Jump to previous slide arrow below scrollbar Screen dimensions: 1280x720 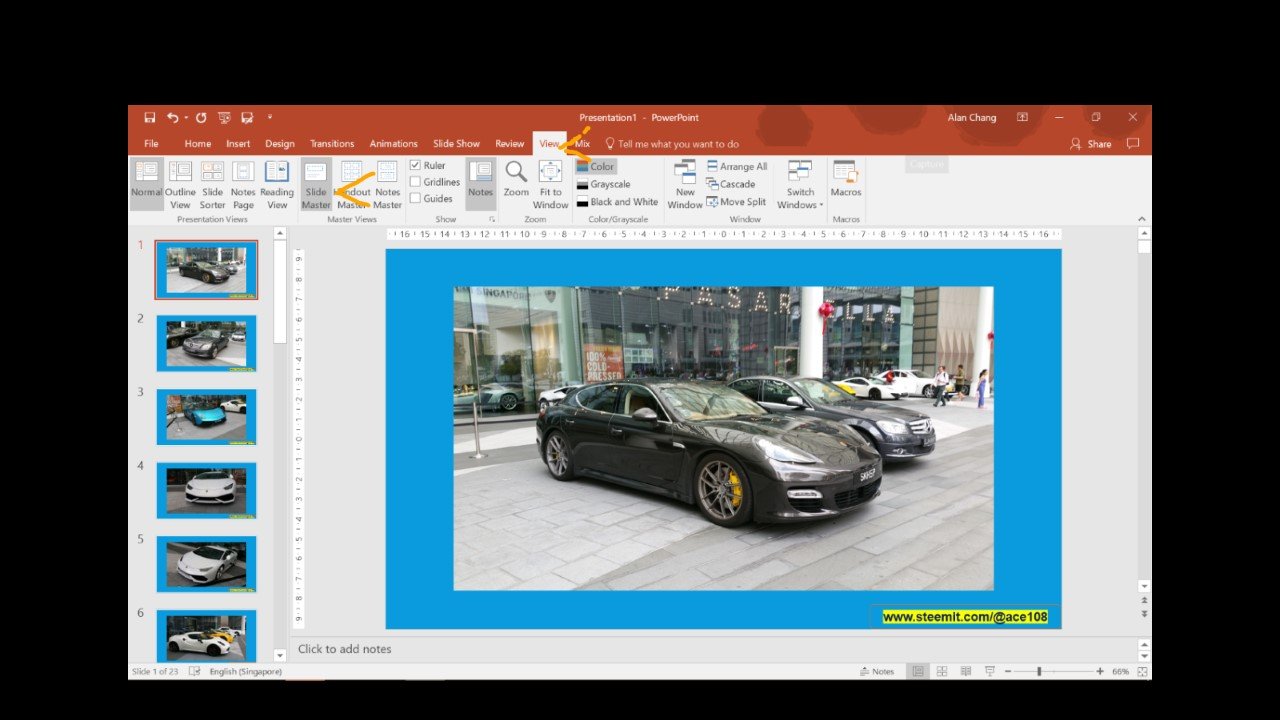1144,600
